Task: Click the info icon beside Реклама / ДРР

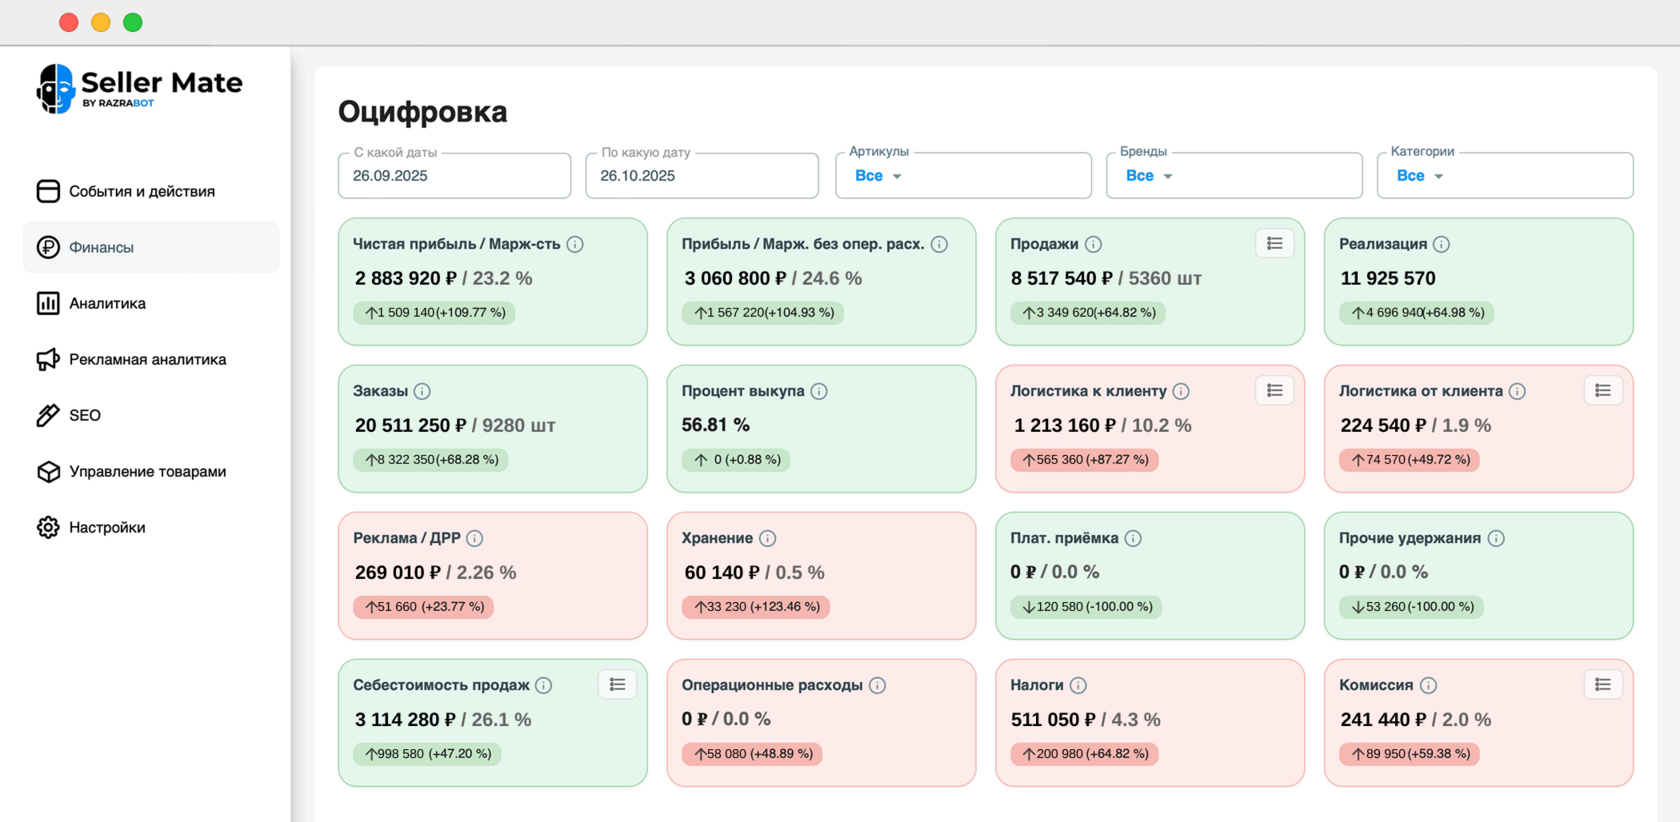Action: [x=475, y=538]
